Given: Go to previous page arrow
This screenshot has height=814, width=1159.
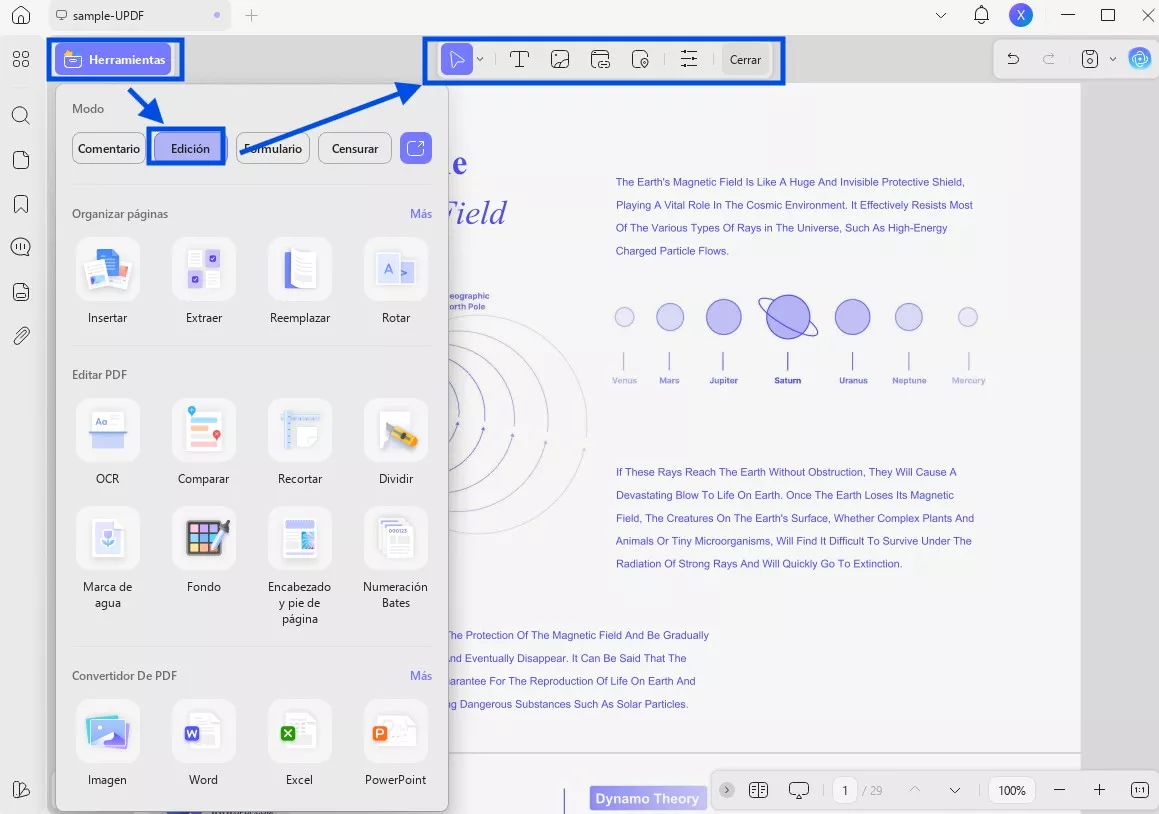Looking at the screenshot, I should [914, 790].
